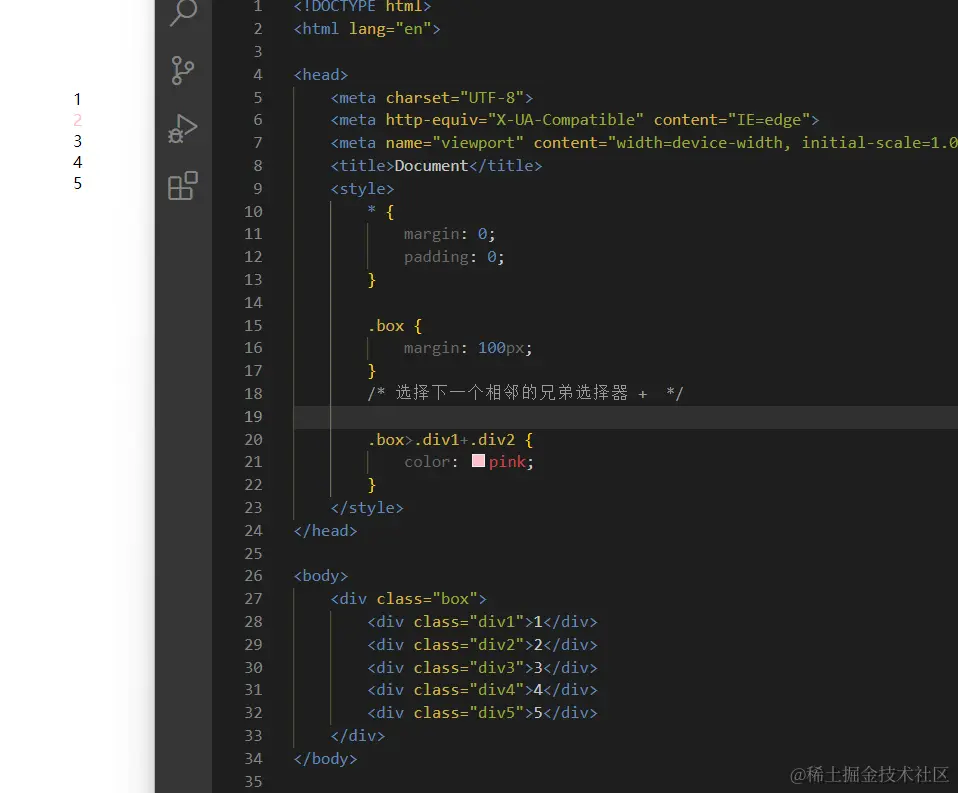Click the div class="box" opening tag
Image resolution: width=958 pixels, height=793 pixels.
409,599
